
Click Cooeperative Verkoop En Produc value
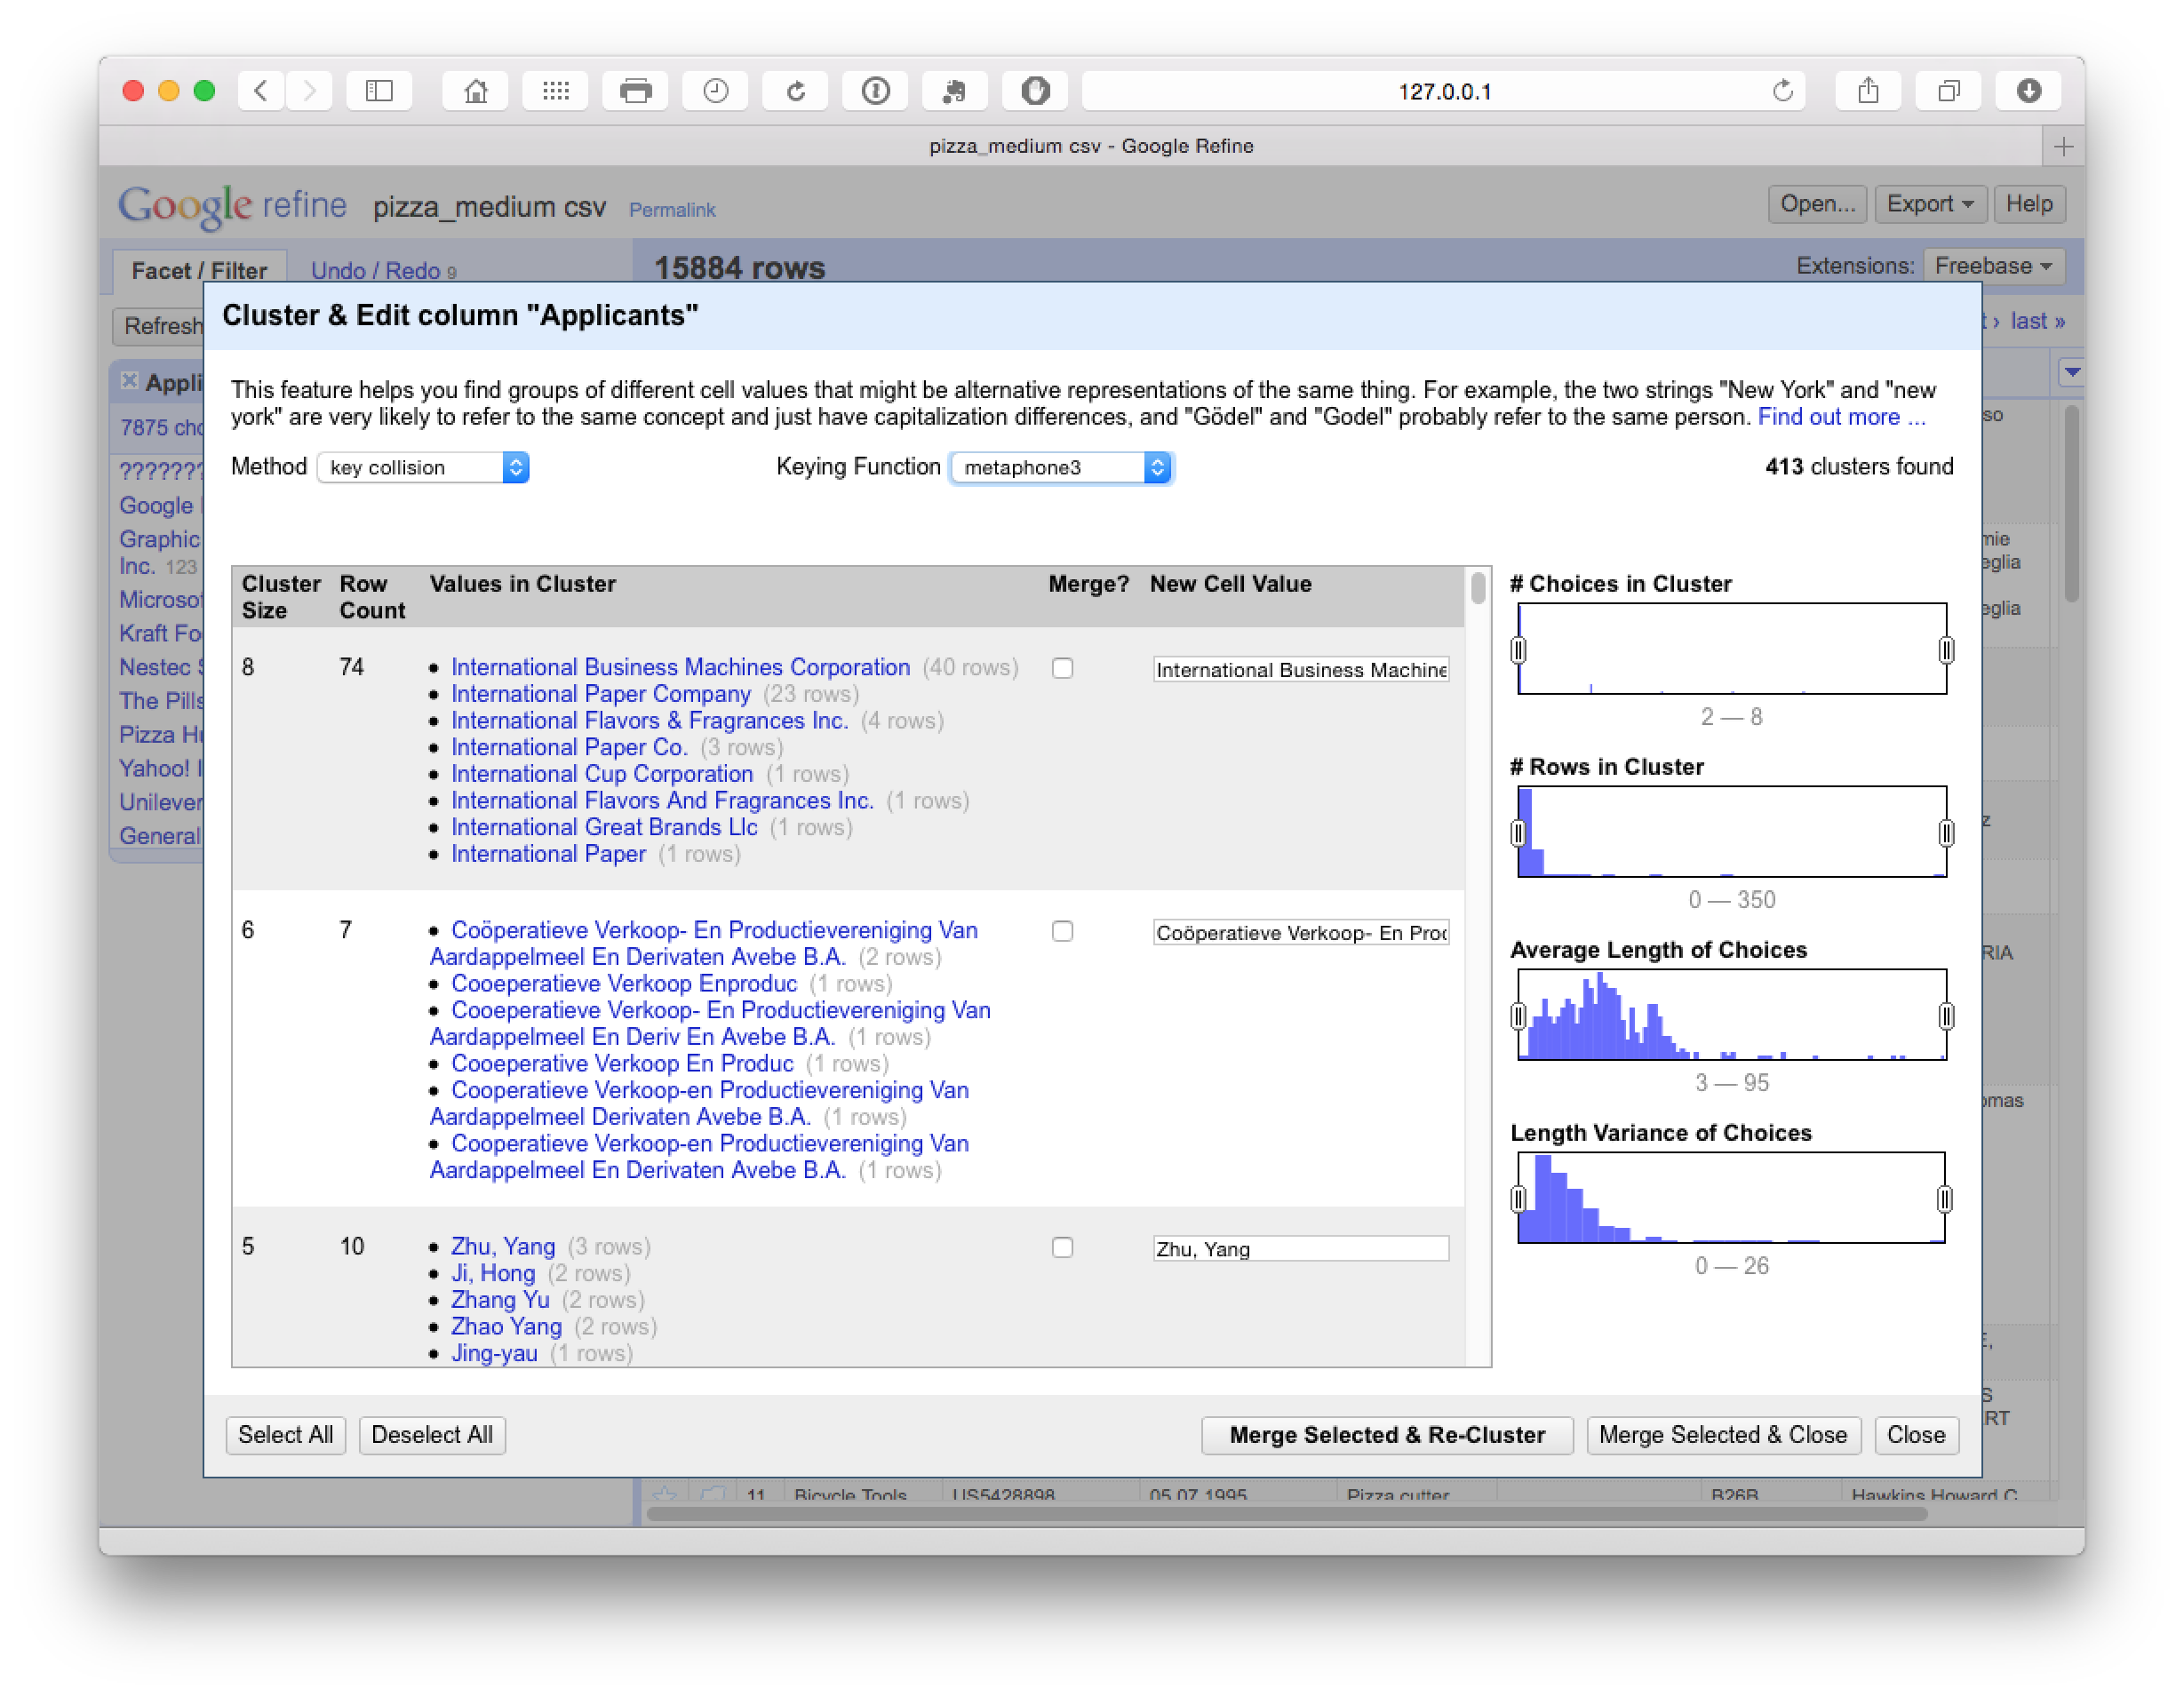[622, 1064]
